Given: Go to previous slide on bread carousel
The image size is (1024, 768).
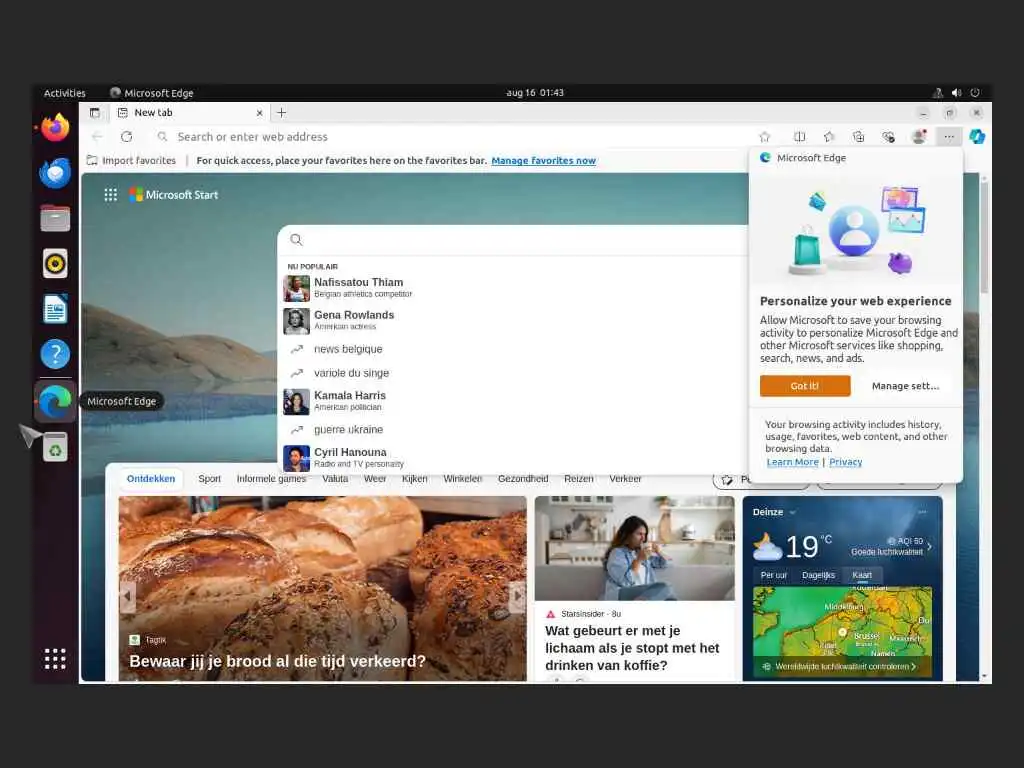Looking at the screenshot, I should pos(127,596).
